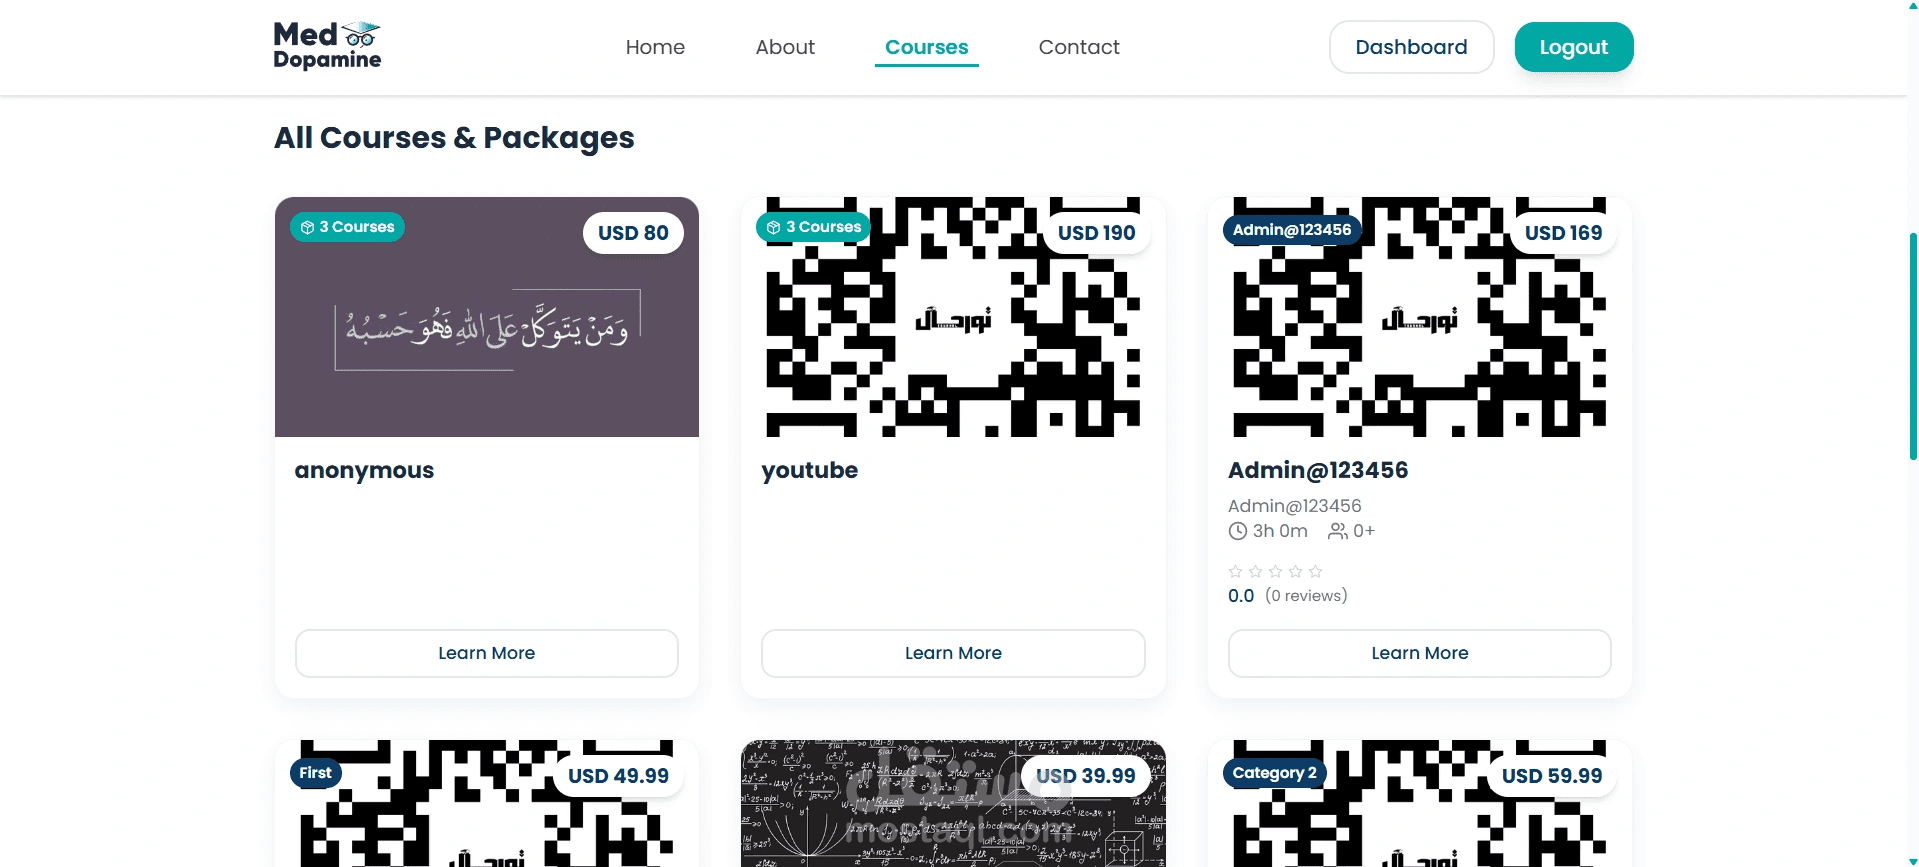Go to the About page
The image size is (1919, 867).
pos(785,47)
